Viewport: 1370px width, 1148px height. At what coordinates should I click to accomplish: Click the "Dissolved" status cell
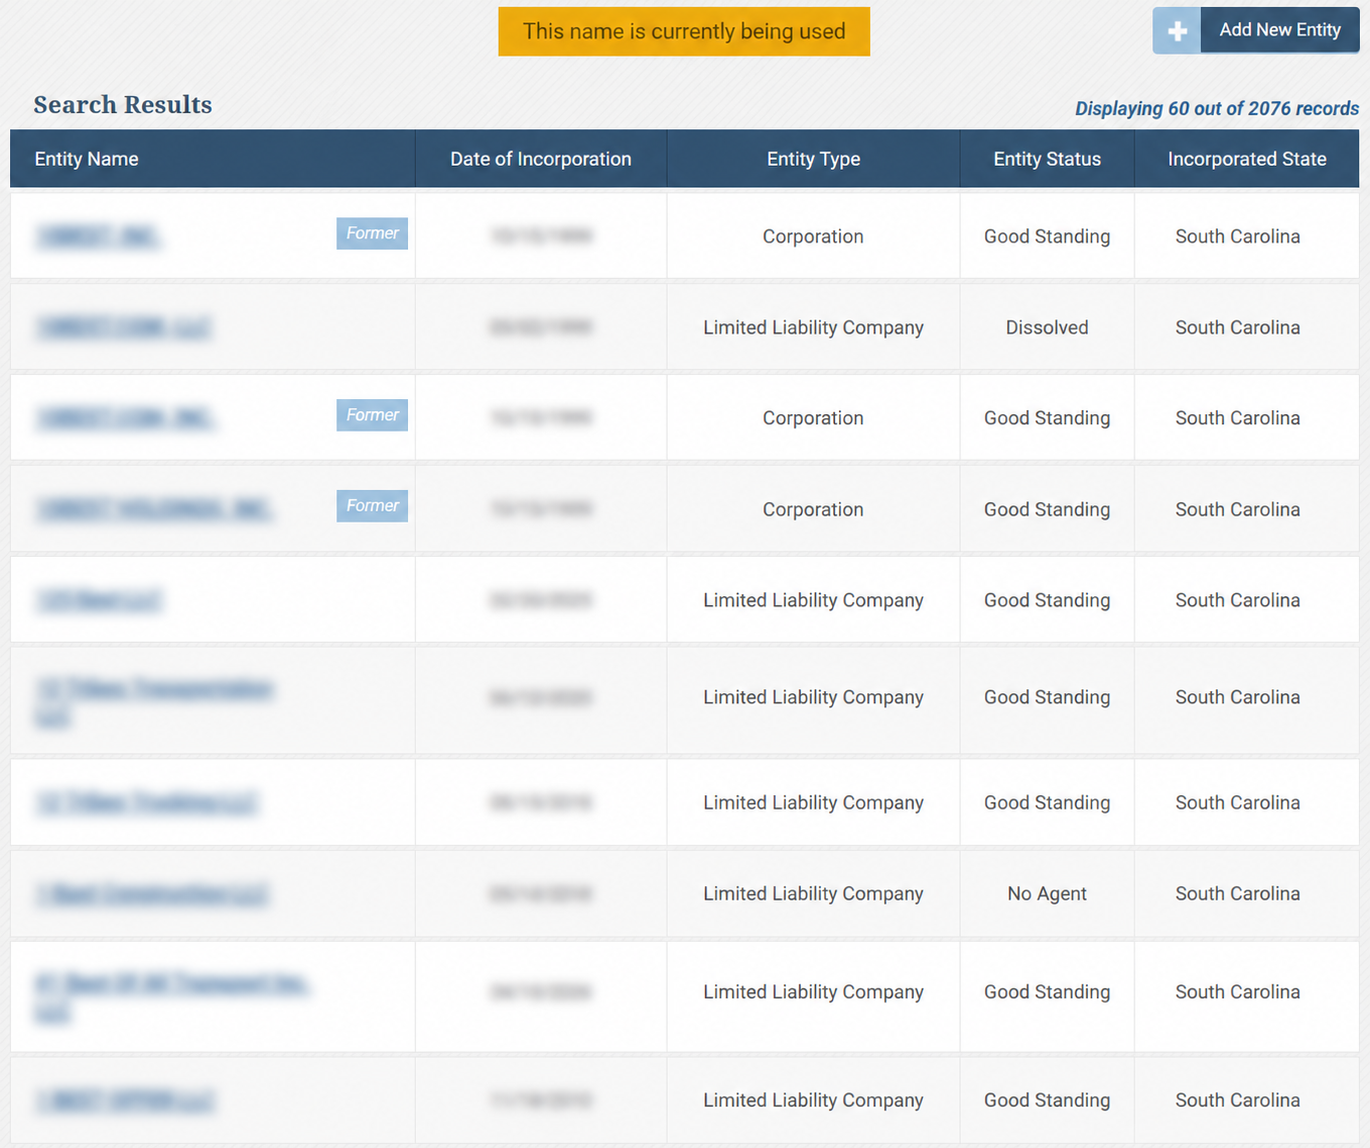point(1047,328)
